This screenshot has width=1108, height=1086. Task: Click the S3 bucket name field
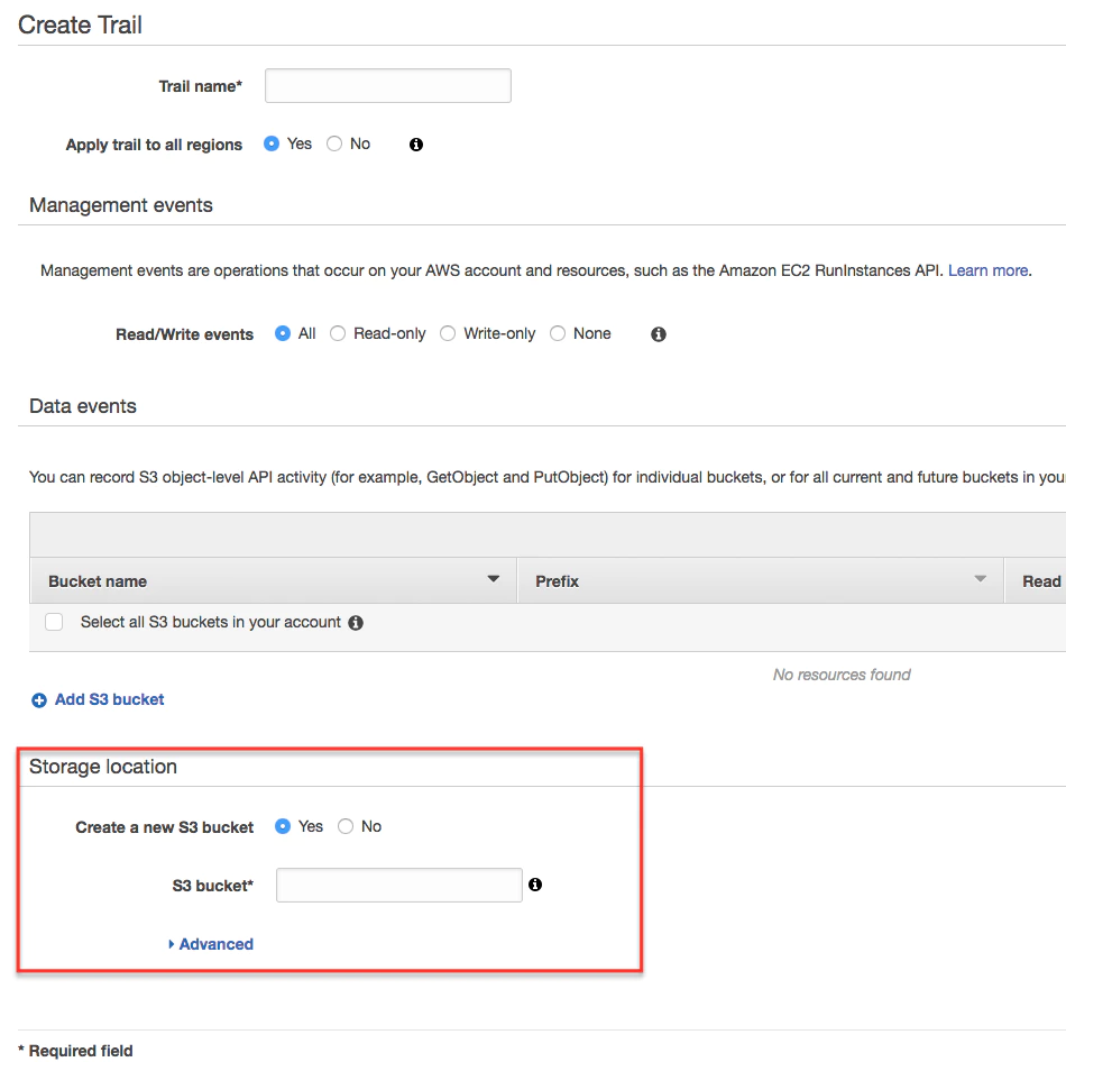[398, 884]
